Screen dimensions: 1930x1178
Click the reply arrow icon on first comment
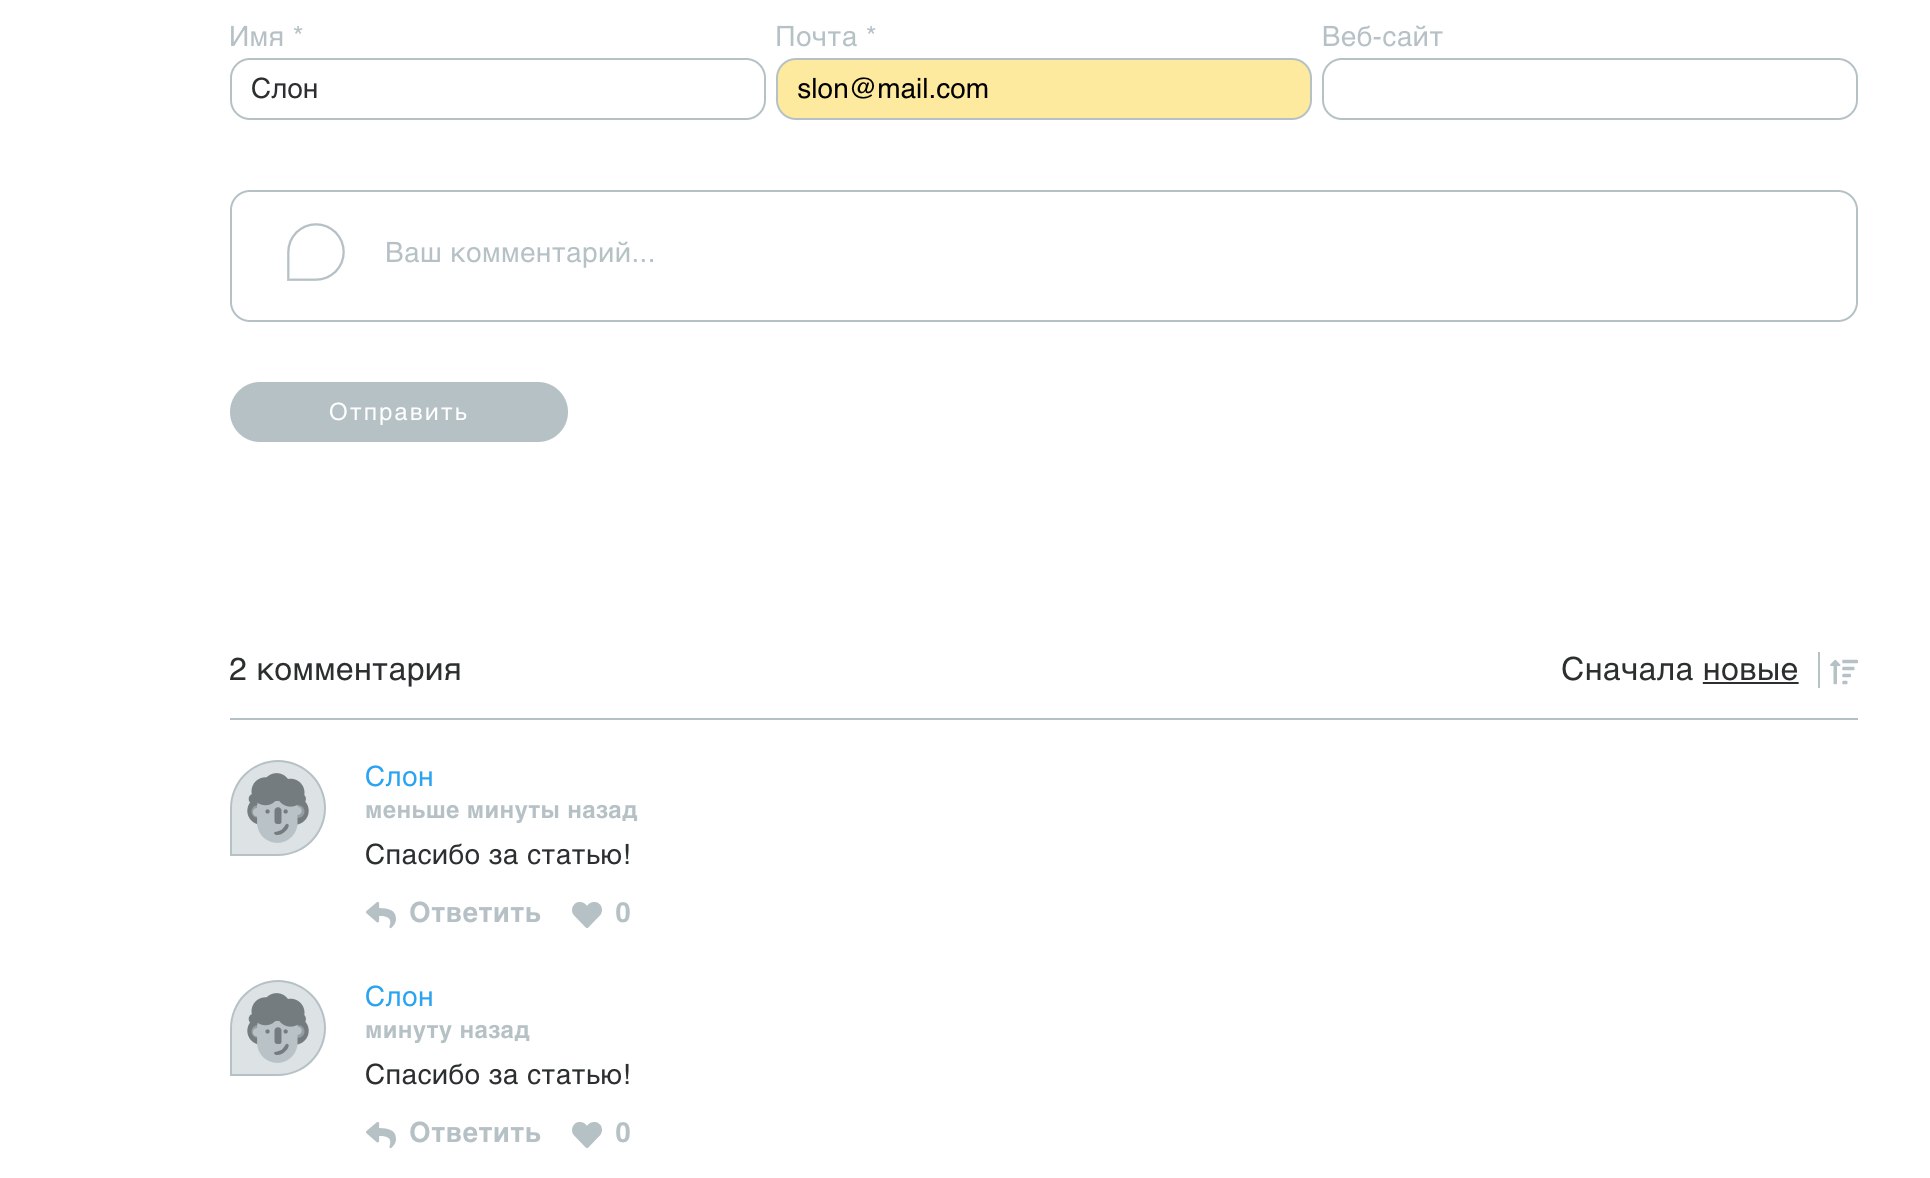[x=381, y=914]
